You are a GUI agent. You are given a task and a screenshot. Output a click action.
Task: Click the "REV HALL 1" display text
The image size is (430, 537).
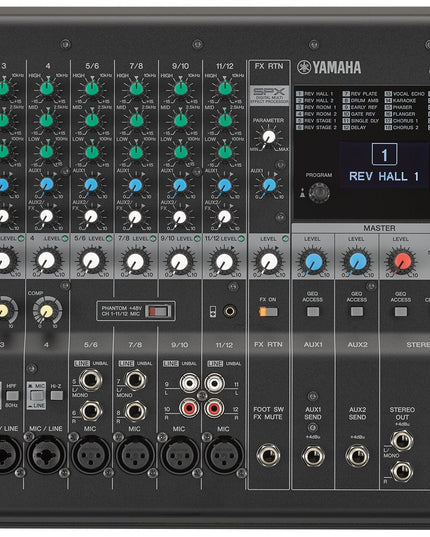(x=384, y=176)
